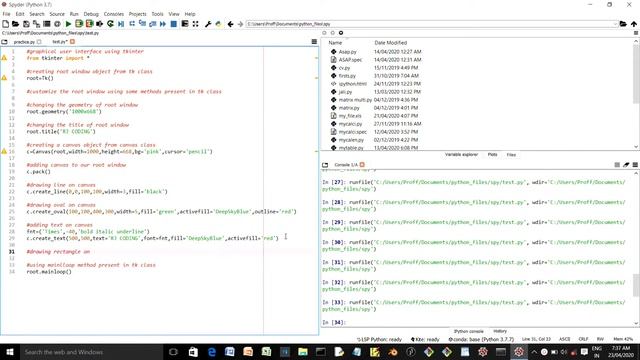This screenshot has width=640, height=360.
Task: Close the practice.py tab
Action: pyautogui.click(x=39, y=42)
